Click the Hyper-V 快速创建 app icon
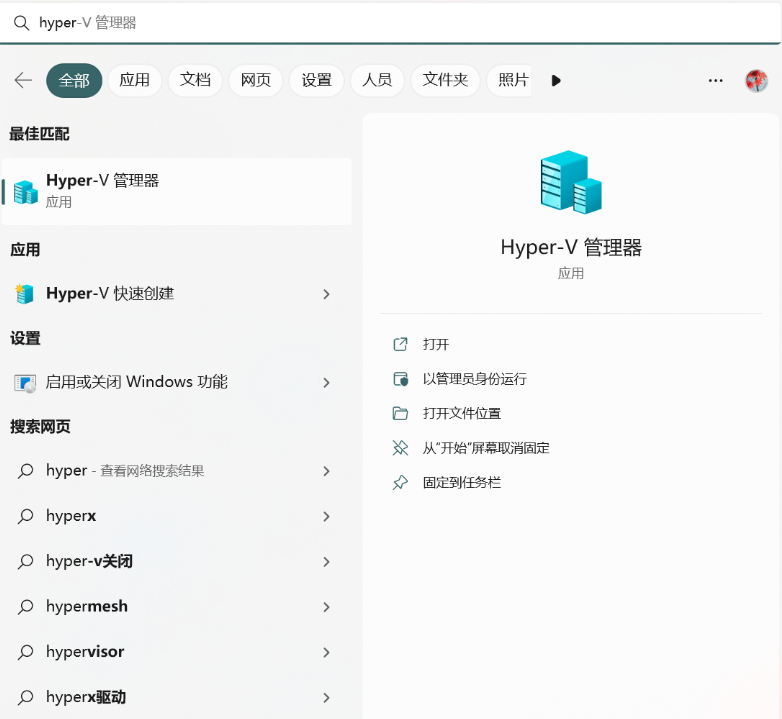 point(24,294)
